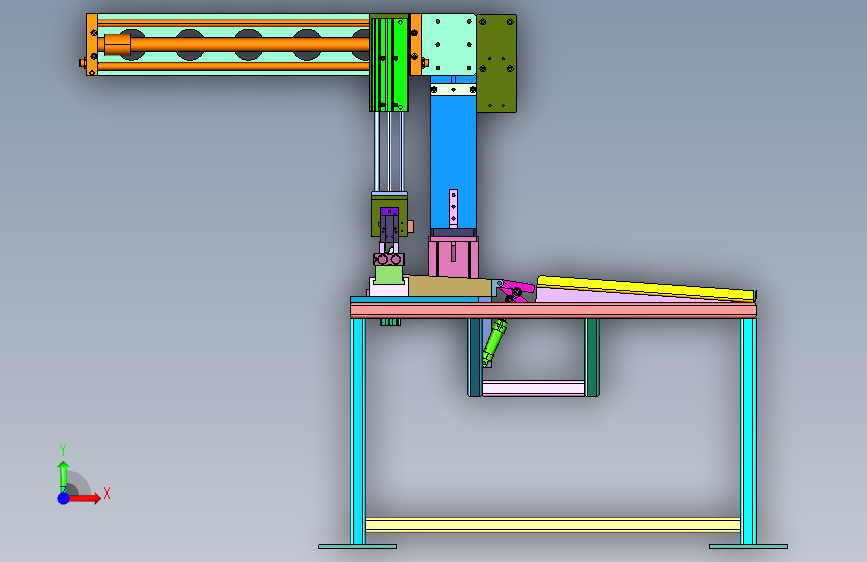Select the right floor foot pad
This screenshot has width=867, height=562.
(748, 547)
